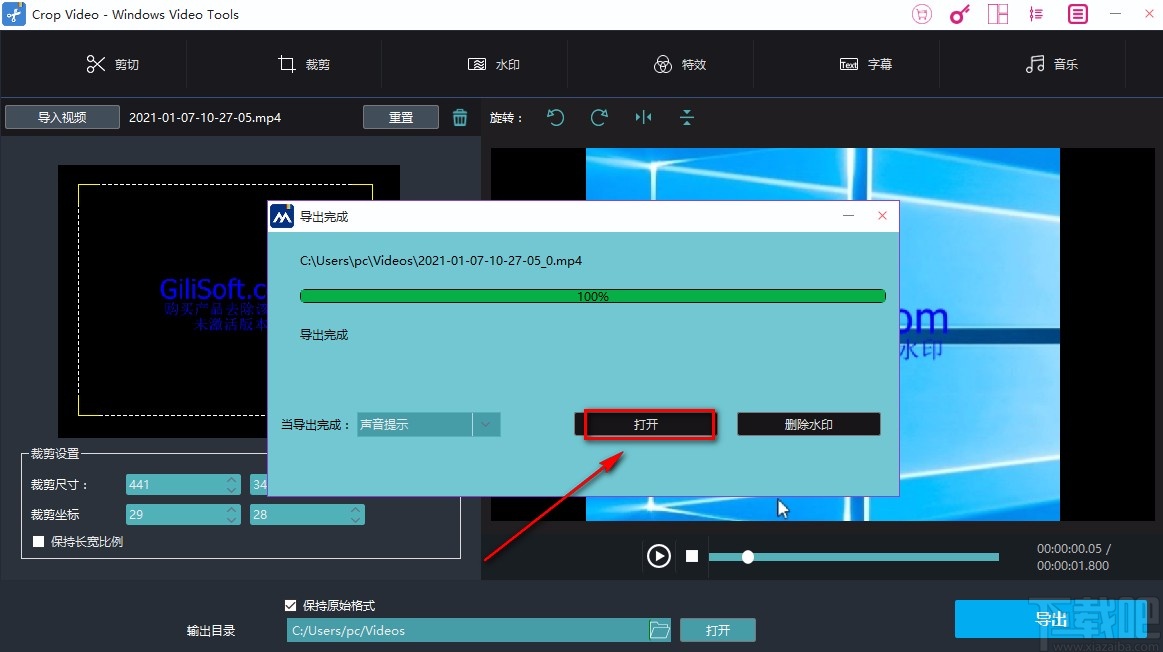Click the 删除水印 button
Viewport: 1163px width, 652px height.
808,423
